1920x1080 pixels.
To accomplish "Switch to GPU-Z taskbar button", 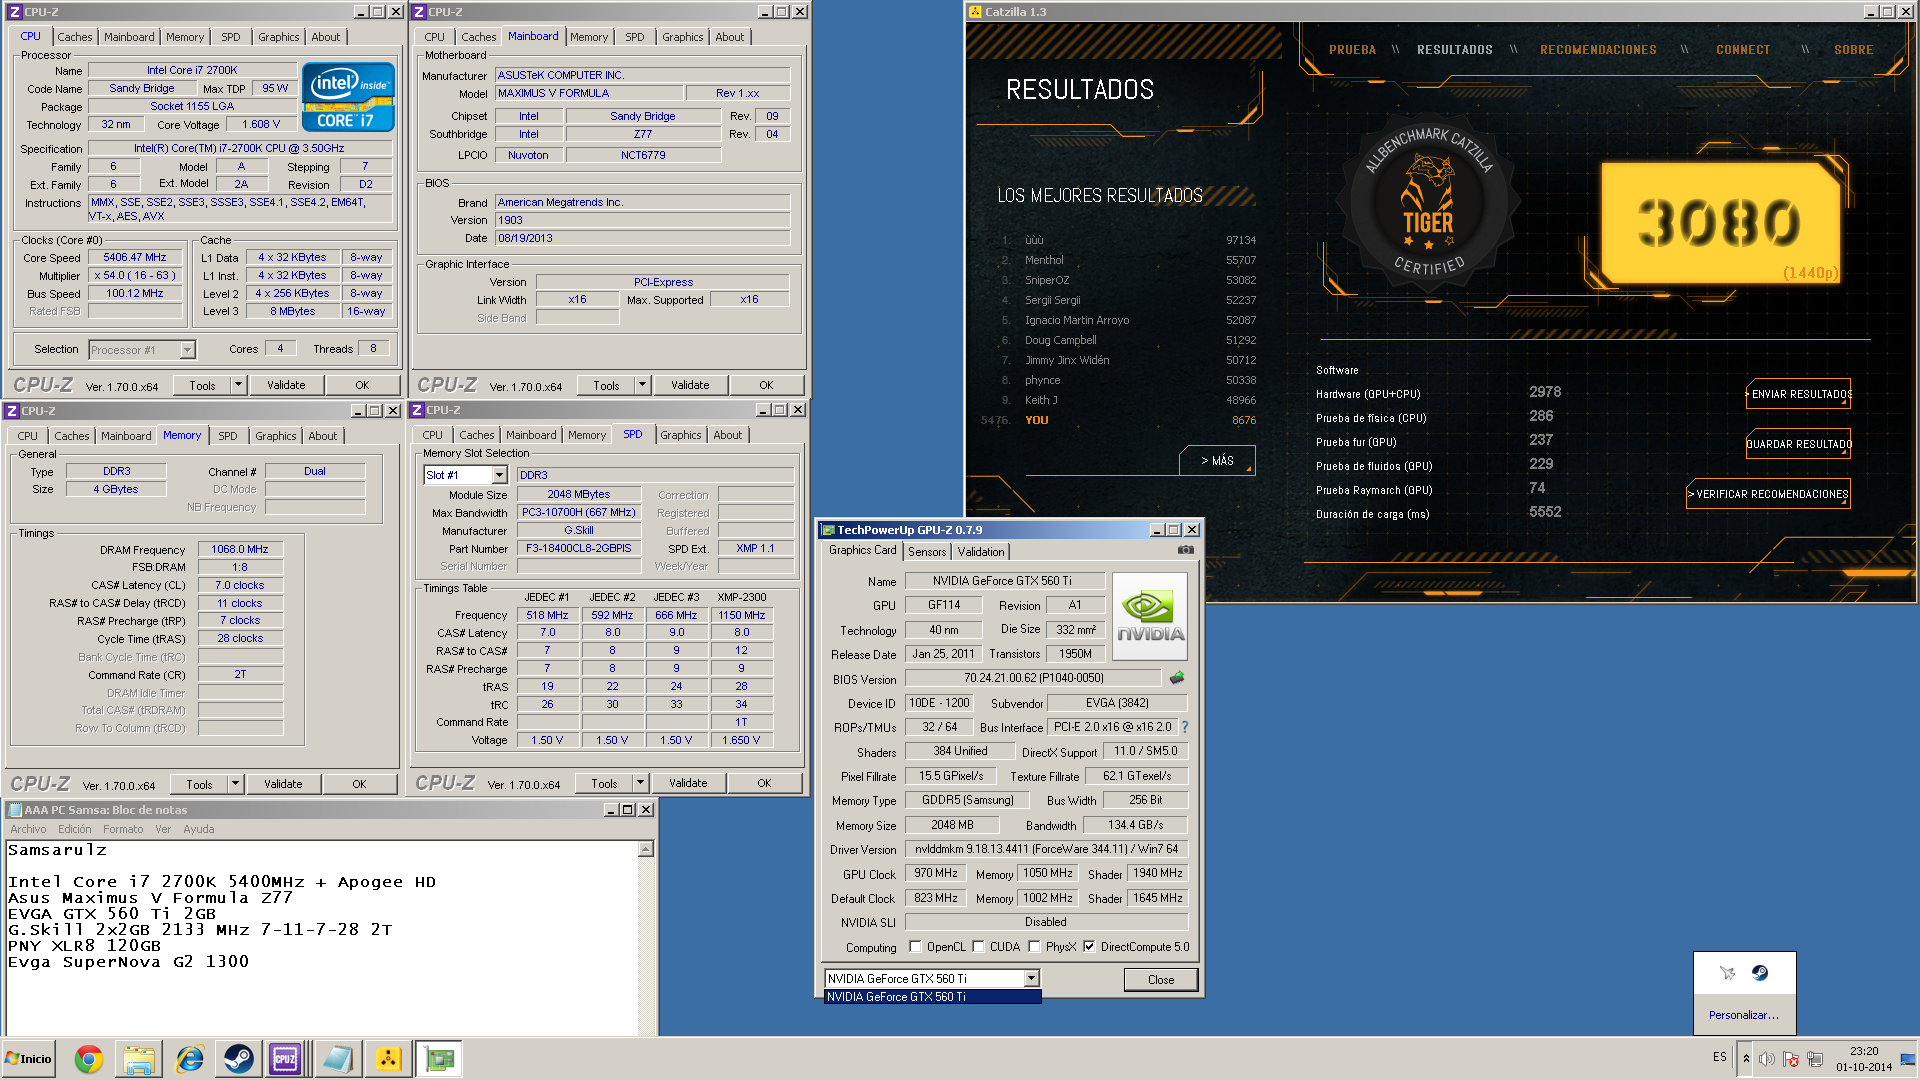I will click(439, 1059).
